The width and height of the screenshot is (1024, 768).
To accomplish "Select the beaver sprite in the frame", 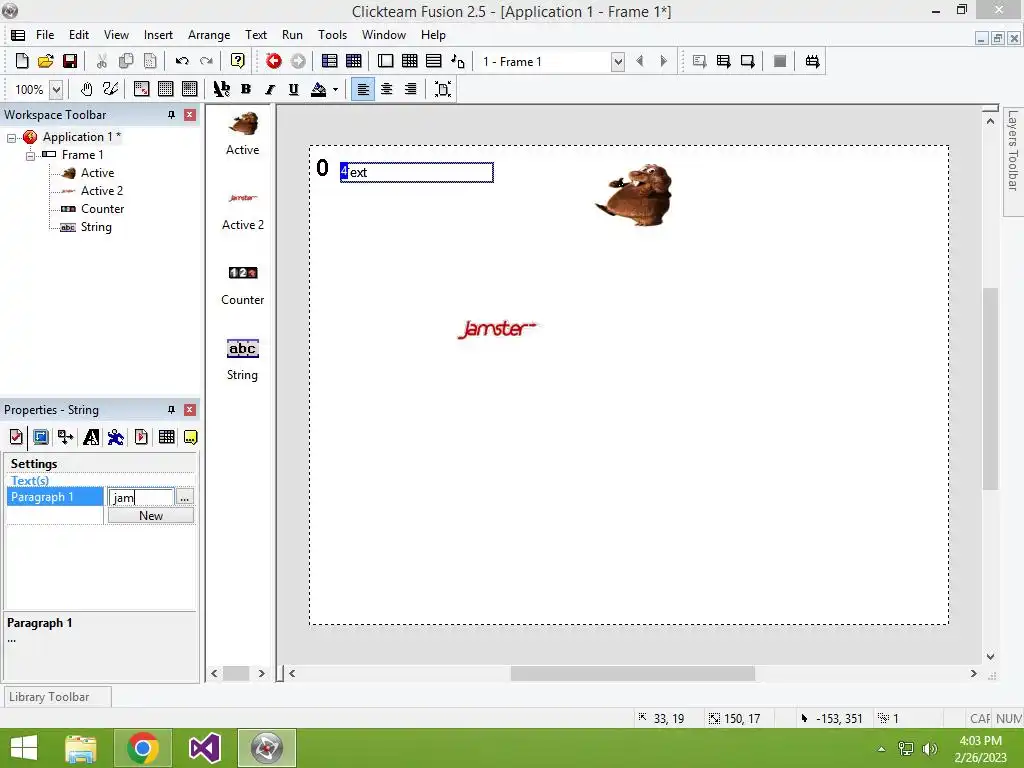I will pyautogui.click(x=635, y=195).
